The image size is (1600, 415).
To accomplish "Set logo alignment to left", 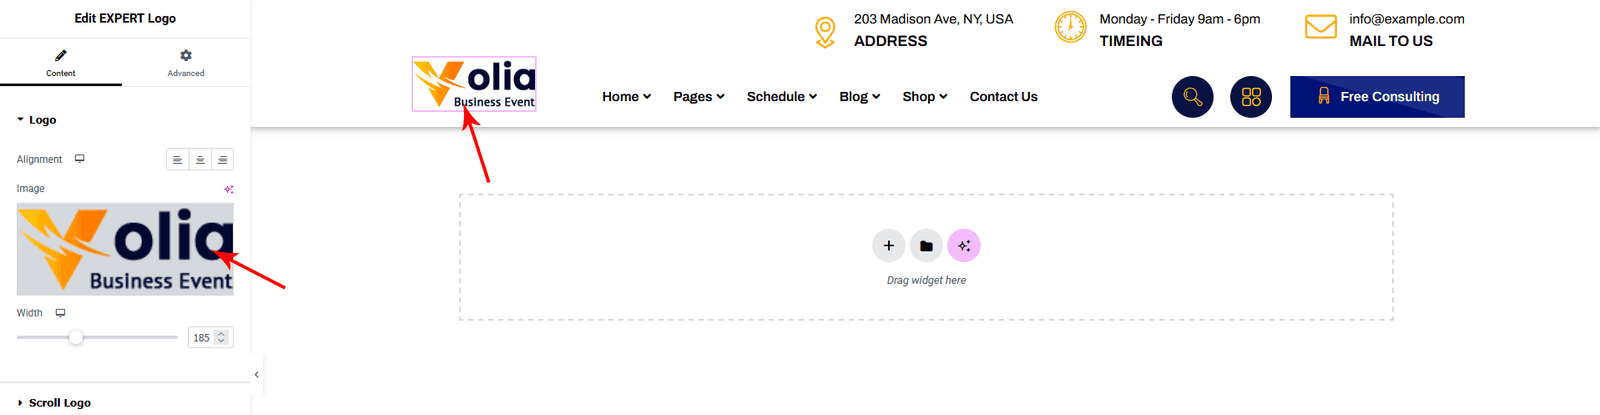I will pyautogui.click(x=177, y=160).
